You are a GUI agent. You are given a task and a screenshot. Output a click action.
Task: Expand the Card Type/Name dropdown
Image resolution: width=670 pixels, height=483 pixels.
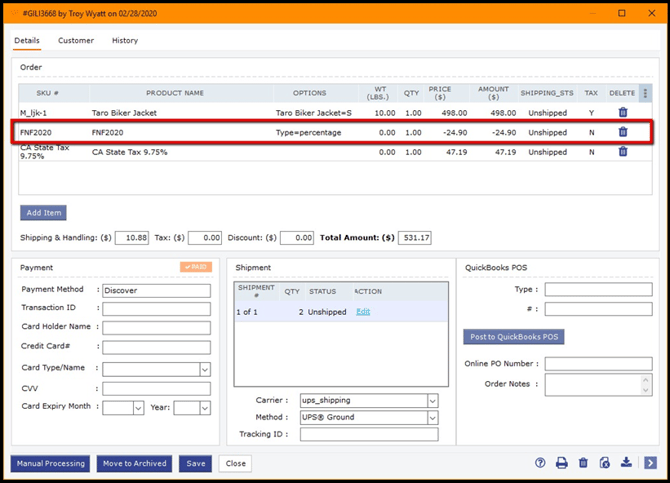tap(205, 369)
